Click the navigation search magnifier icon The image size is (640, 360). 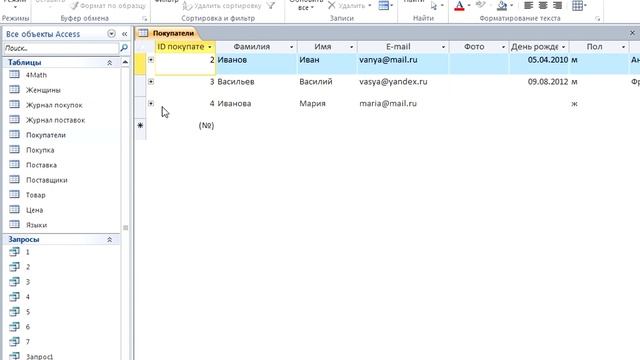click(x=124, y=48)
